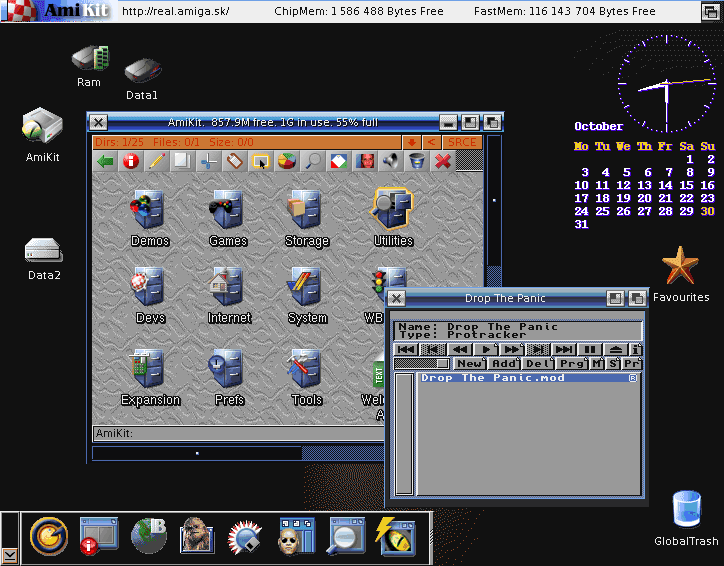Open the red Information tool icon
724x566 pixels.
coord(131,161)
